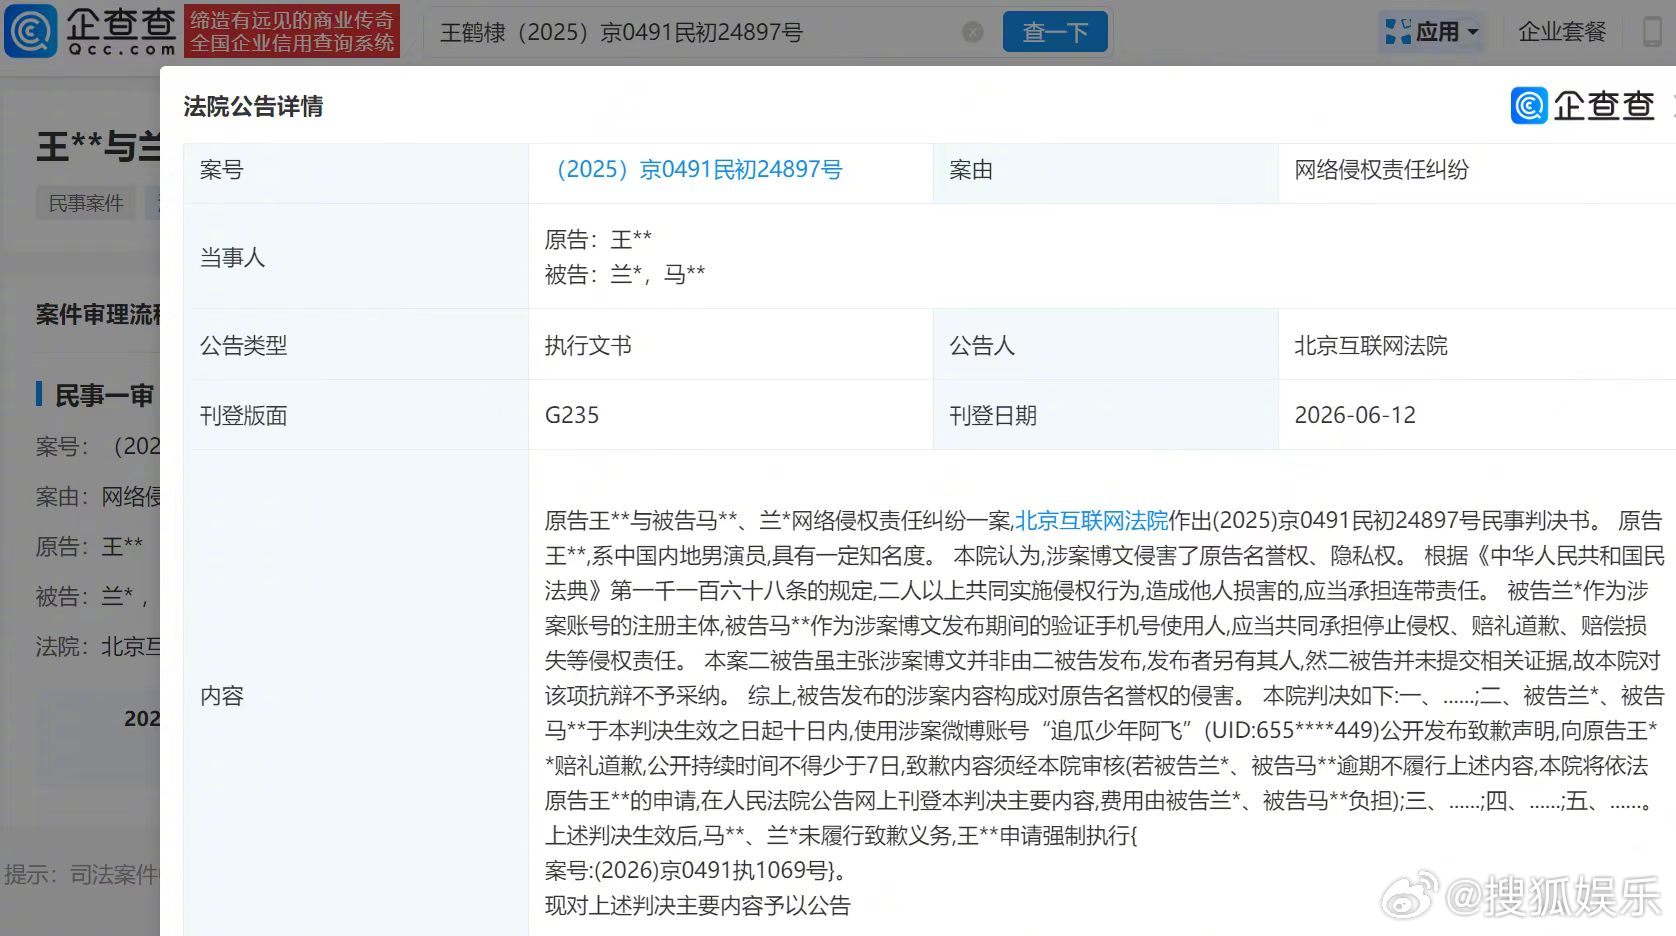This screenshot has width=1676, height=936.
Task: Click the line 案号:(2026)京0491执1069号
Action: 696,871
